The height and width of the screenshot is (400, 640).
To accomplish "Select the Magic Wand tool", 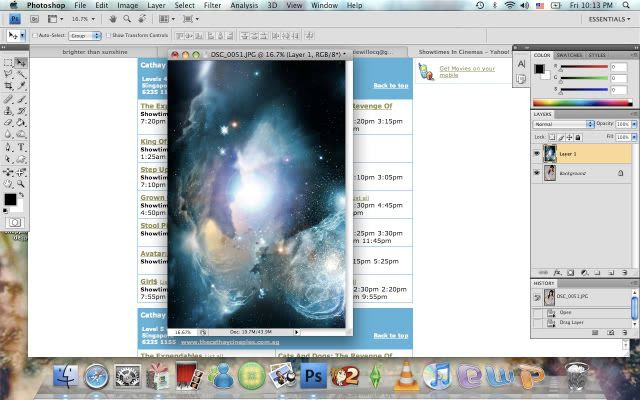I will point(20,74).
